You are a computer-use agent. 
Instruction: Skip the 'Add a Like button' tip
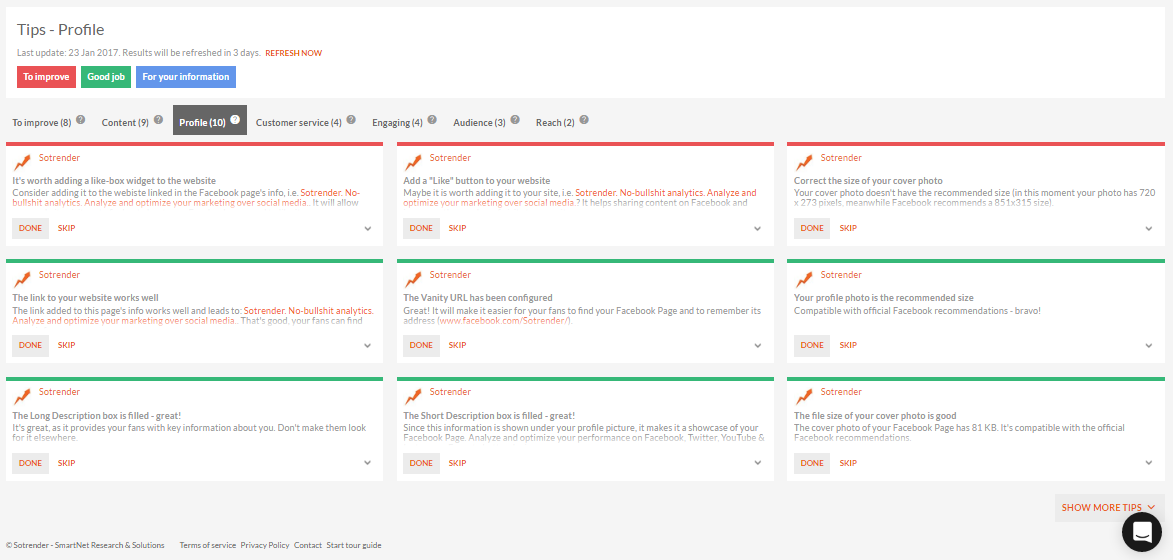pos(457,228)
